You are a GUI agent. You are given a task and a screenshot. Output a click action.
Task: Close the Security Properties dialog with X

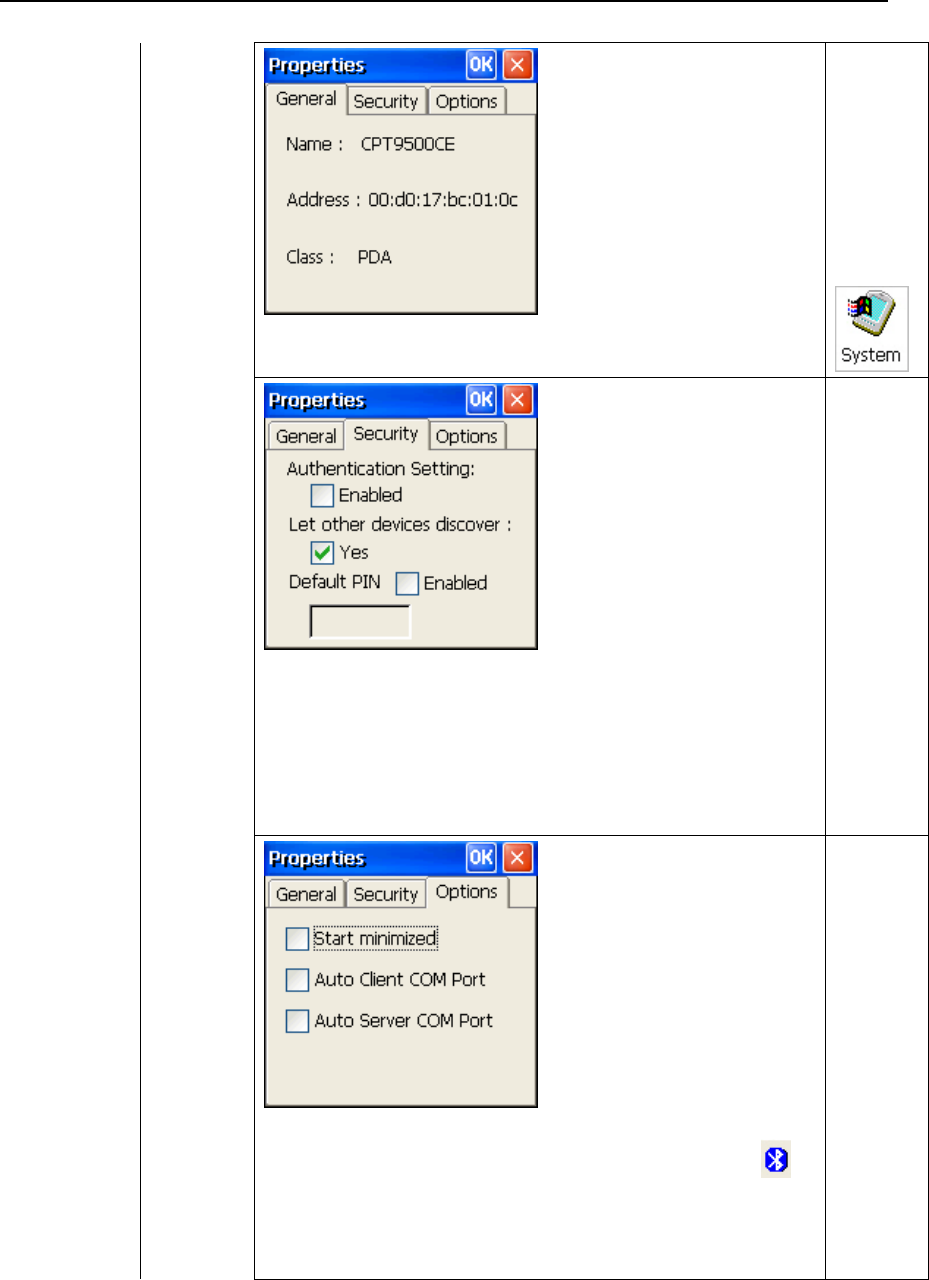pos(517,401)
